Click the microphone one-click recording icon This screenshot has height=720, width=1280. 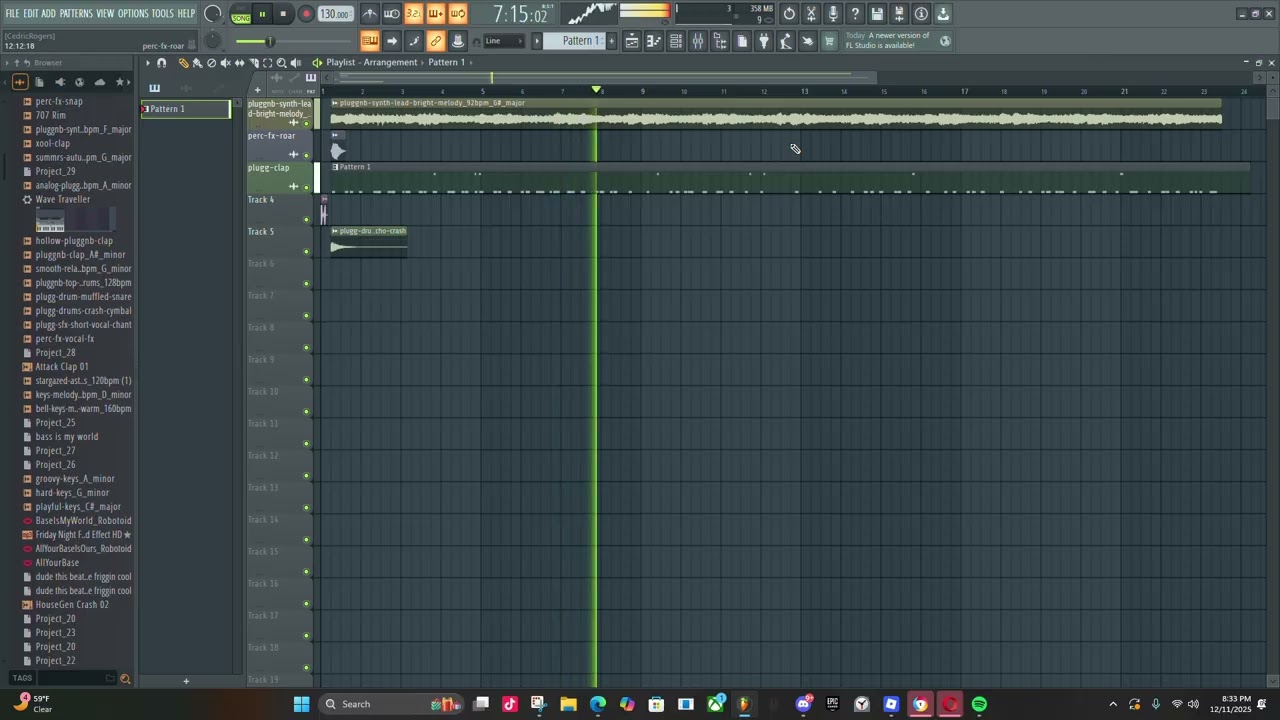[x=833, y=14]
